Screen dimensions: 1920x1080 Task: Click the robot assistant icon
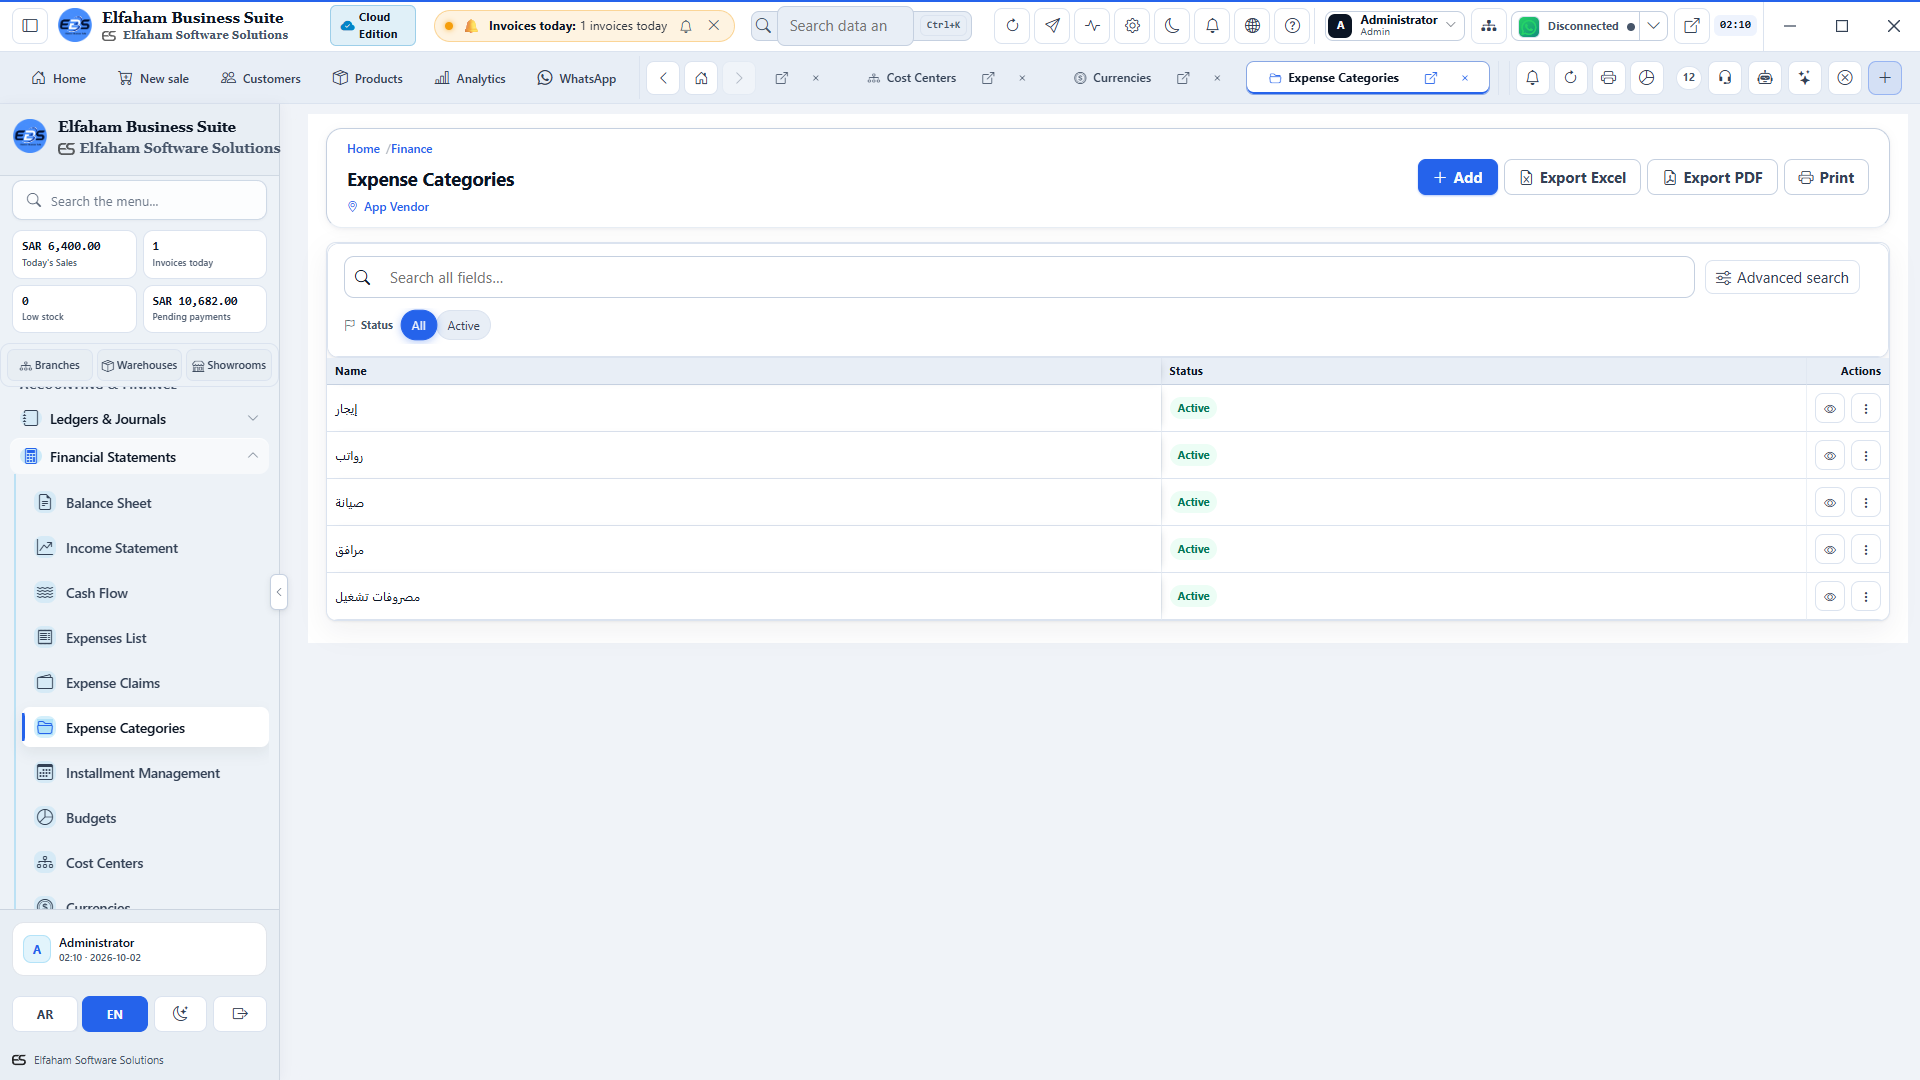pos(1765,78)
